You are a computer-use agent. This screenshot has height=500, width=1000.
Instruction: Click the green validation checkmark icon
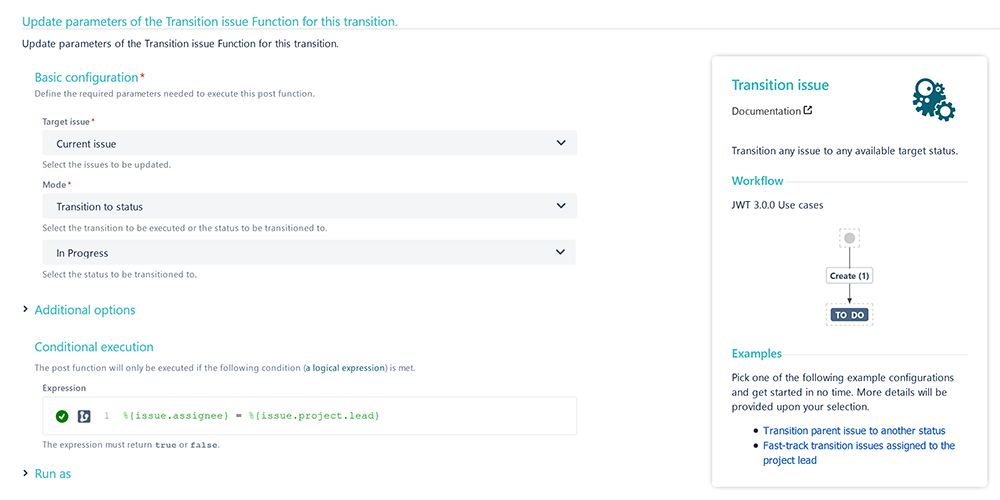pos(62,416)
